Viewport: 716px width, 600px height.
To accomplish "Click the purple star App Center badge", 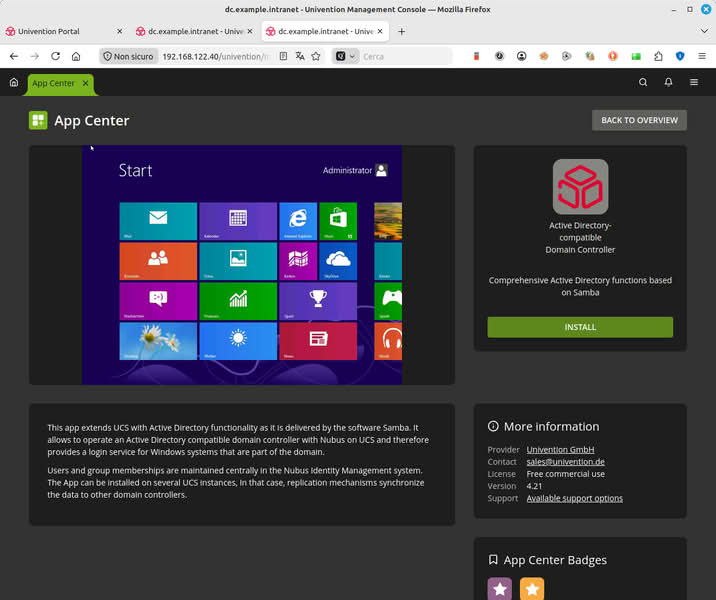I will 500,589.
